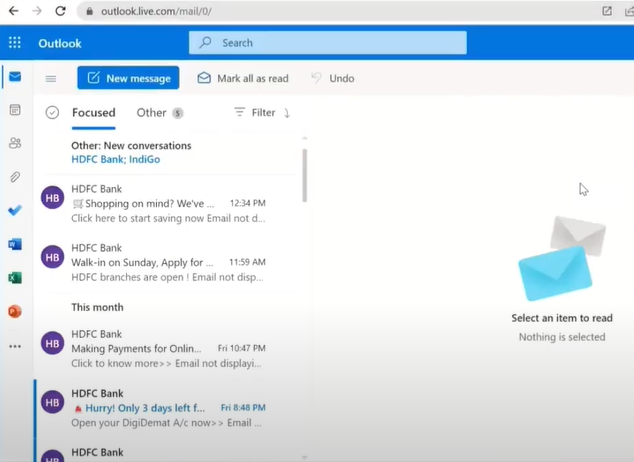Launch the PowerPoint app icon
This screenshot has width=634, height=462.
[15, 311]
